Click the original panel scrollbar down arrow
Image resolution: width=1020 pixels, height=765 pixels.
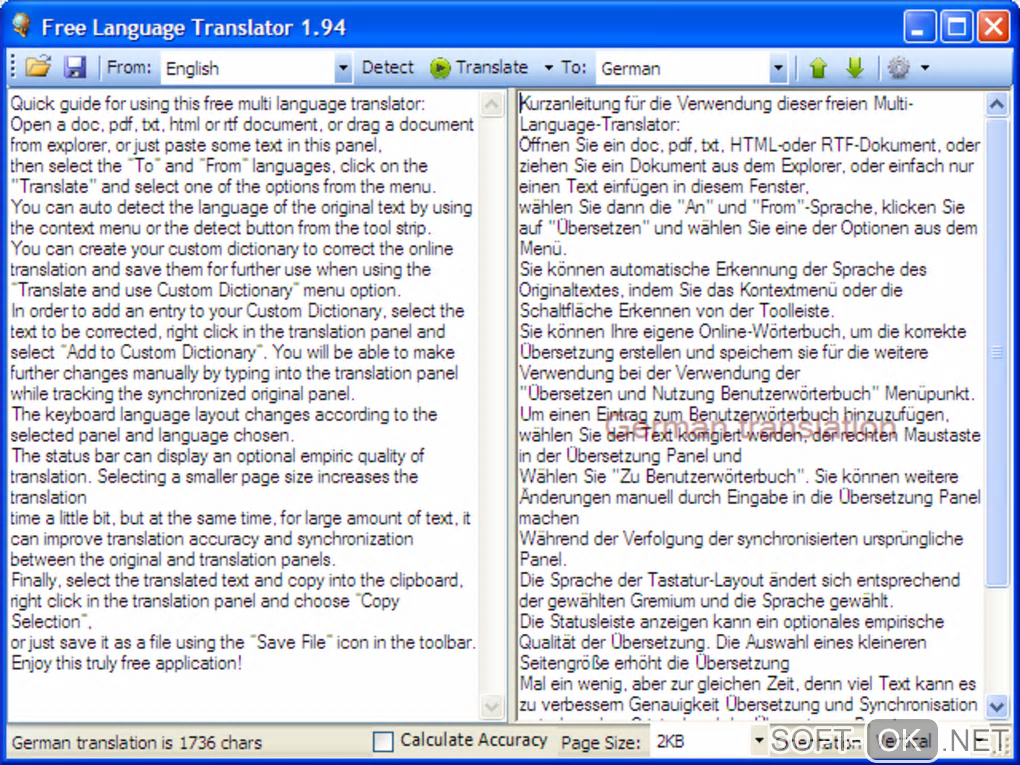492,706
